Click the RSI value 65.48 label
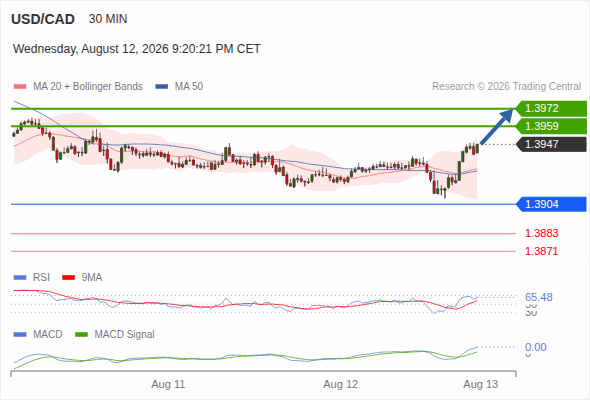The height and width of the screenshot is (400, 590). click(539, 297)
